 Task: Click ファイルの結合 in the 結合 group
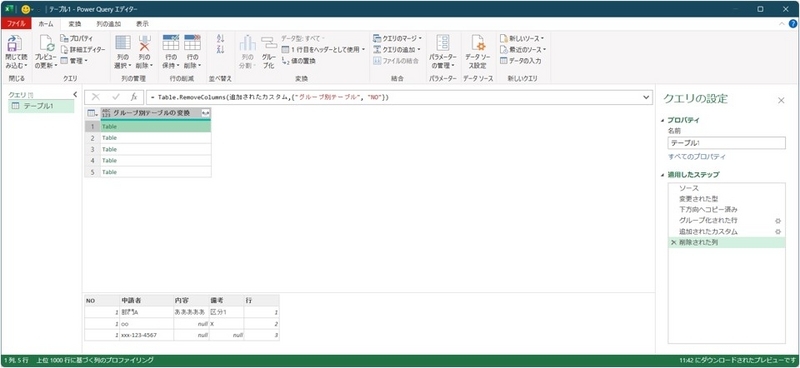(x=396, y=61)
